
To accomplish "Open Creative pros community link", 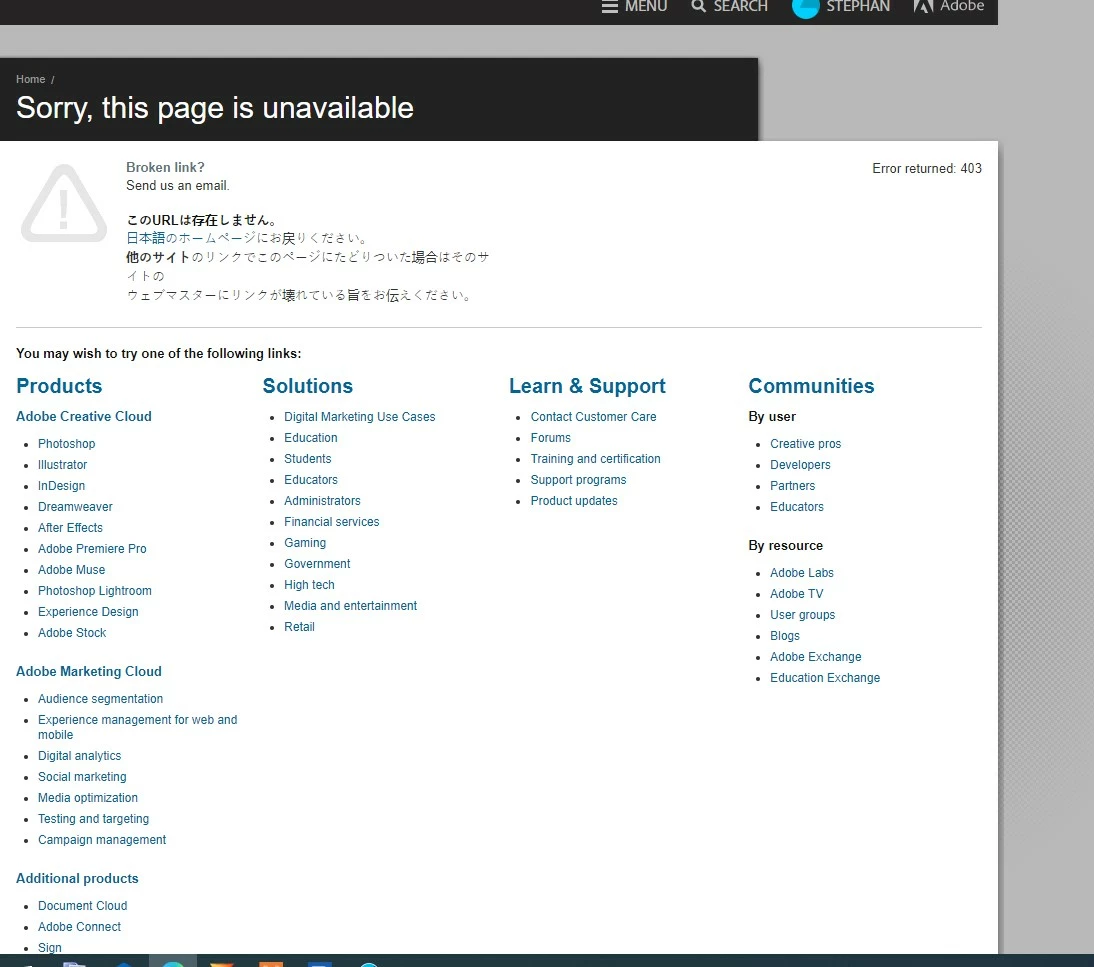I will [x=805, y=444].
